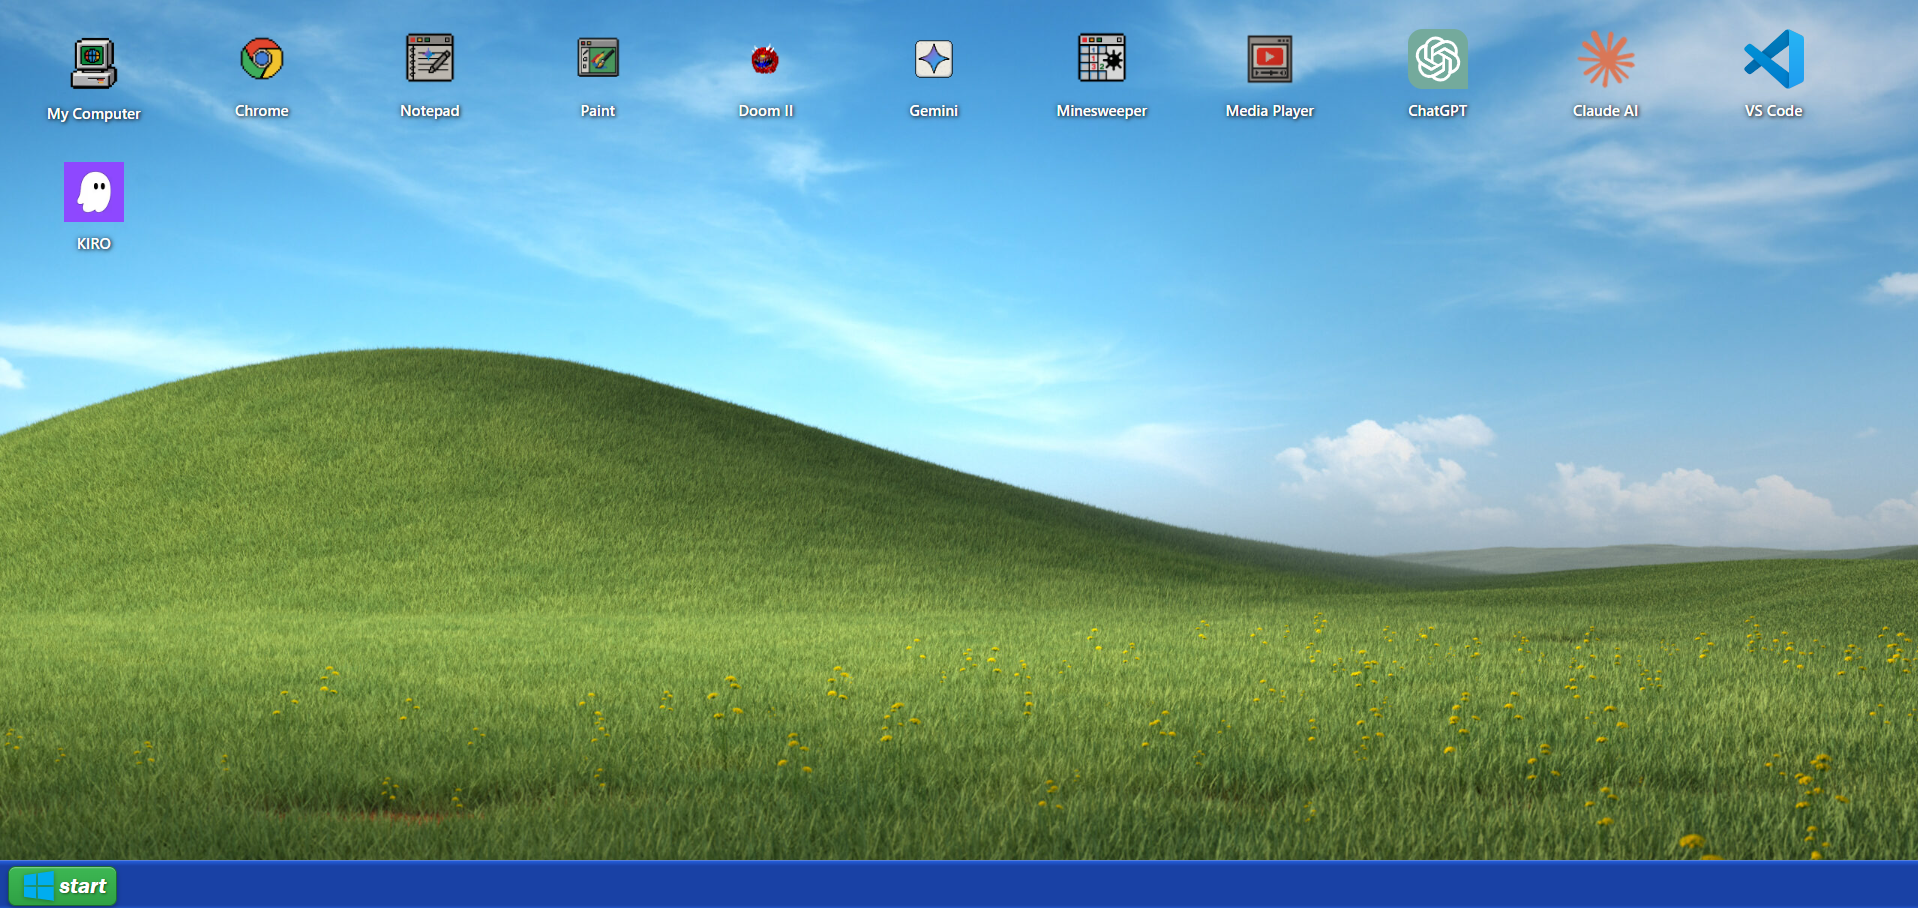This screenshot has height=908, width=1918.
Task: Click the start button on the taskbar
Action: tap(63, 886)
